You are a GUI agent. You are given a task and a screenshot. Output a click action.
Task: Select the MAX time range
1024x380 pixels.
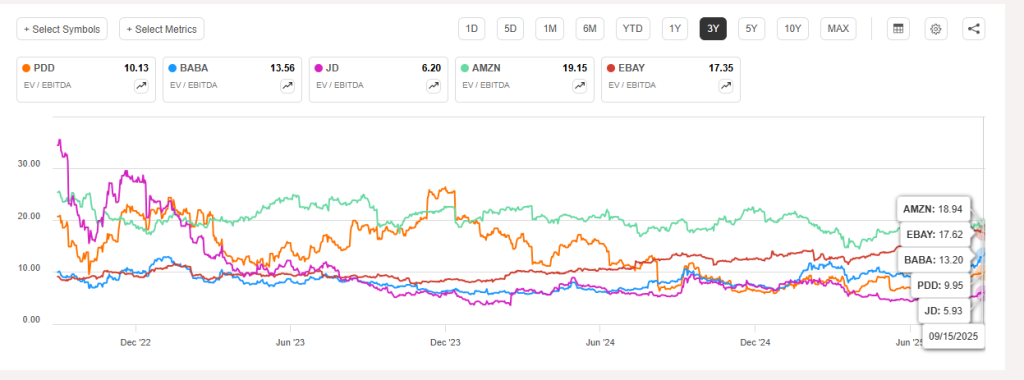[x=838, y=29]
